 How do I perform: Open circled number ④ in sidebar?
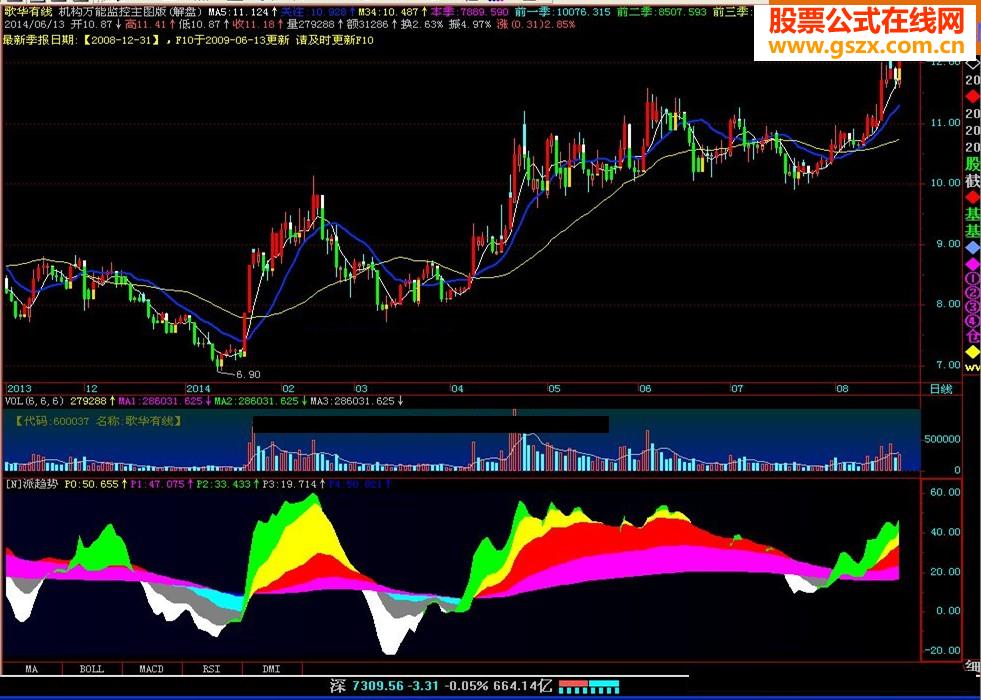tap(972, 322)
